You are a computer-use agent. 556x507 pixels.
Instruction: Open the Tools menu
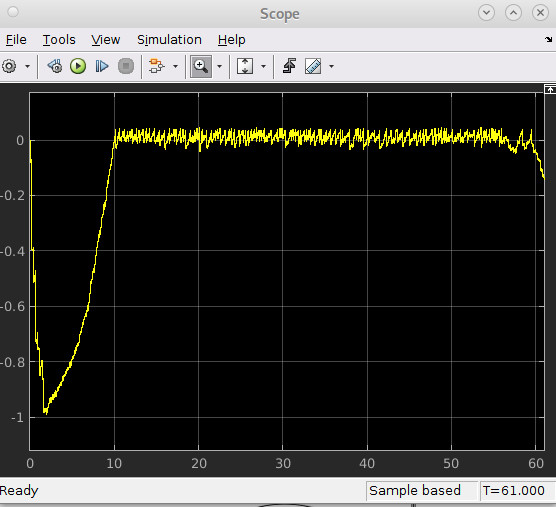59,40
